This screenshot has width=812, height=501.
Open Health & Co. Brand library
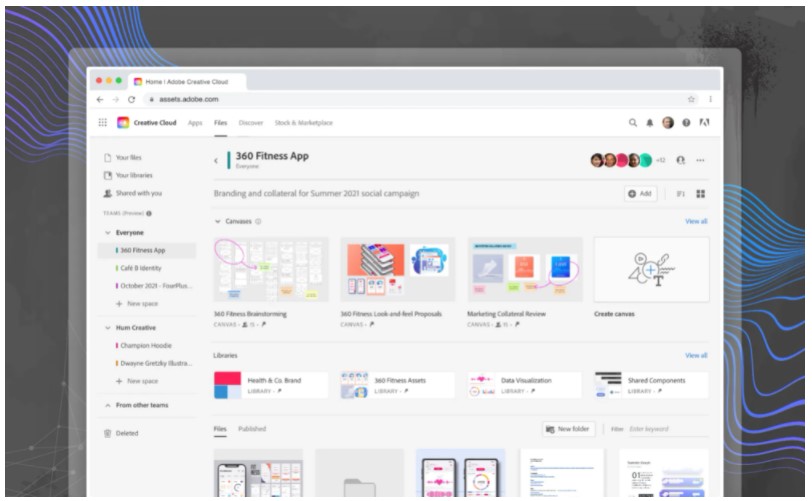pyautogui.click(x=271, y=385)
